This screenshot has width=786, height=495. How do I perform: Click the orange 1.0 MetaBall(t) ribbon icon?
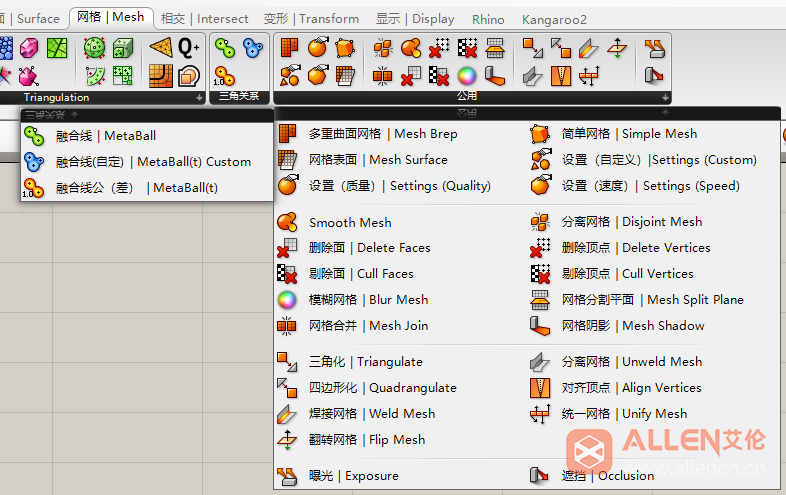pos(224,76)
